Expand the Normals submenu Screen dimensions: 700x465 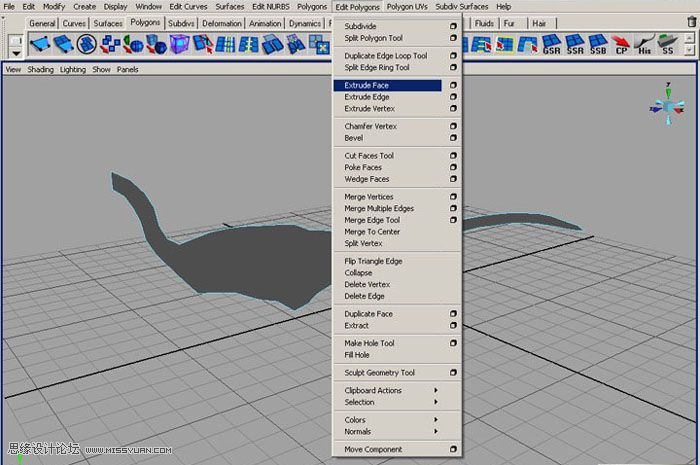point(436,432)
